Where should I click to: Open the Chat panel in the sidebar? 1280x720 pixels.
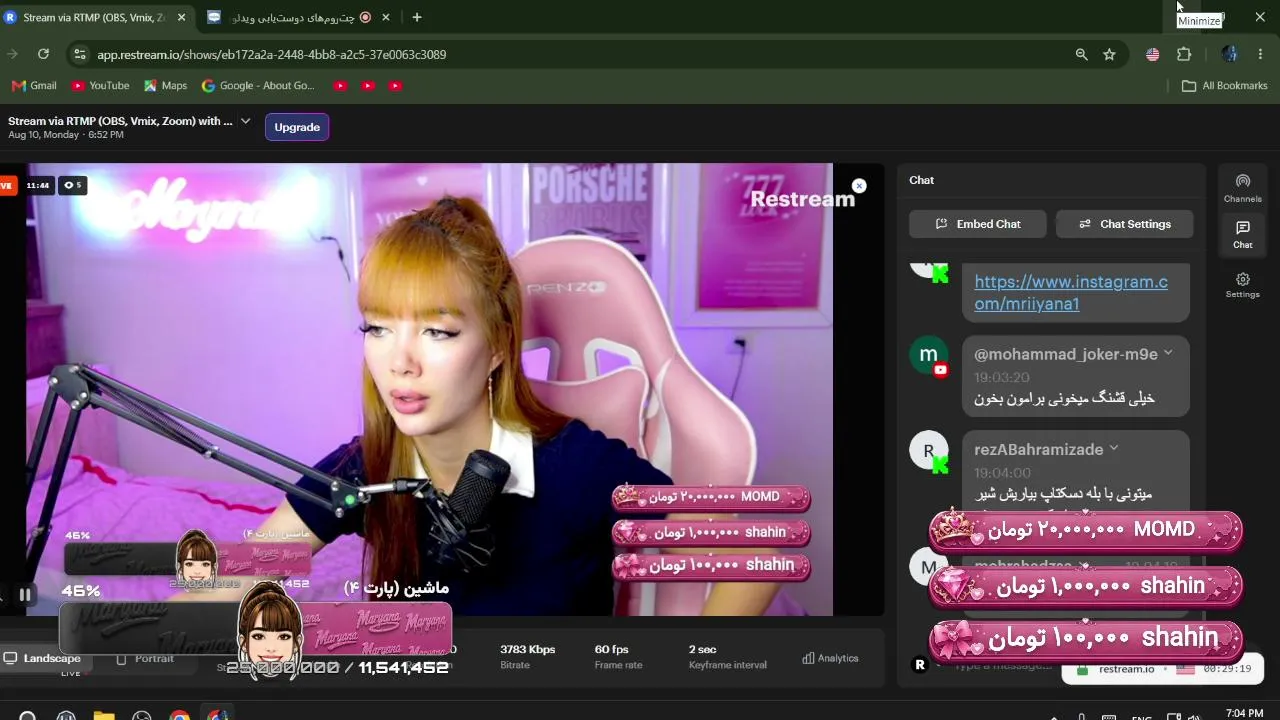1242,235
